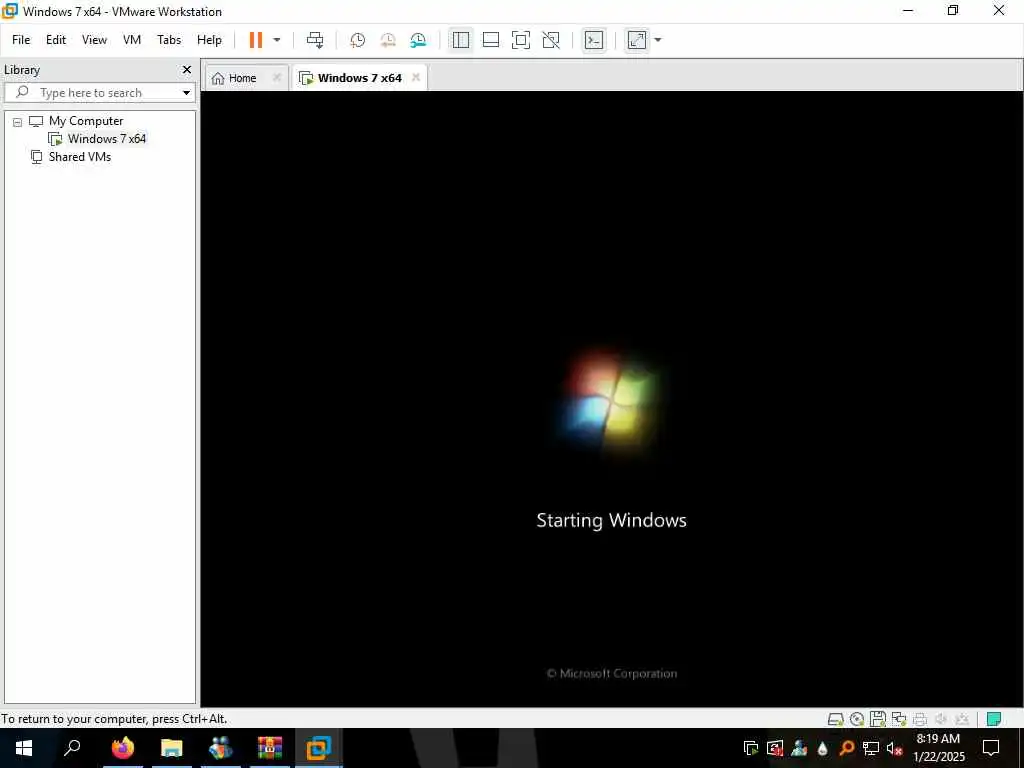Collapse the My Computer tree node
The height and width of the screenshot is (768, 1024).
pyautogui.click(x=18, y=121)
